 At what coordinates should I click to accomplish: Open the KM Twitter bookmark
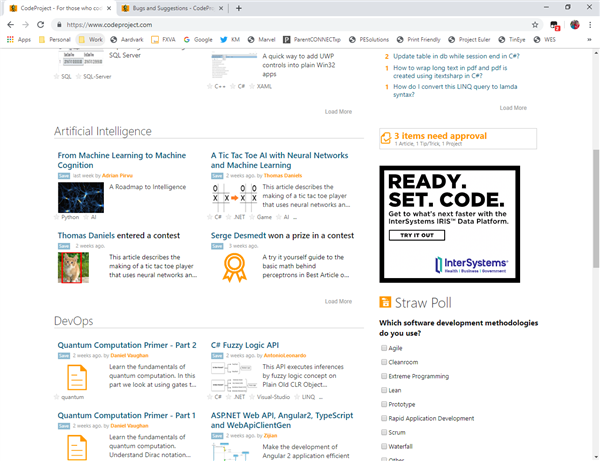(230, 39)
